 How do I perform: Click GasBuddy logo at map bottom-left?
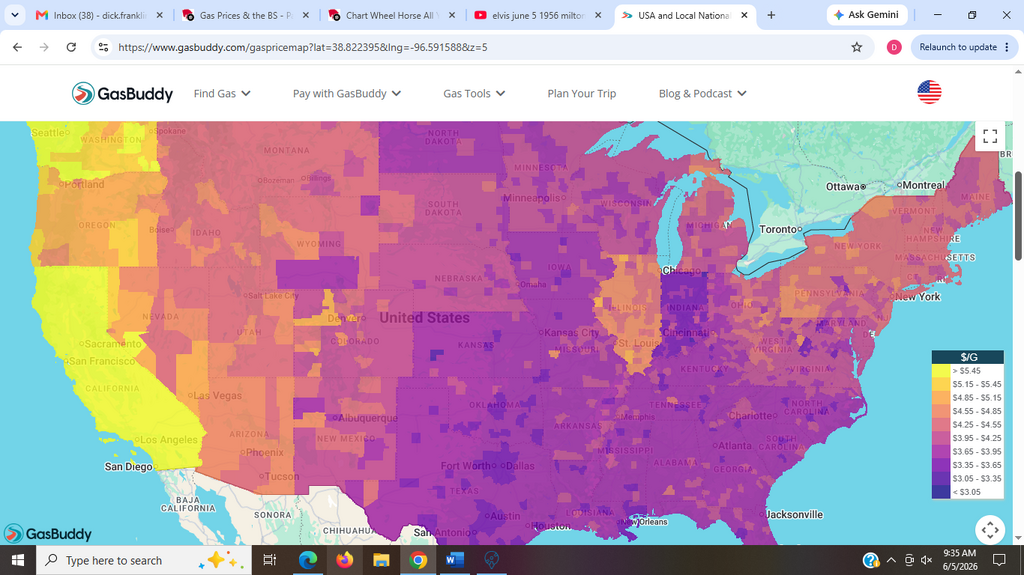pos(48,534)
